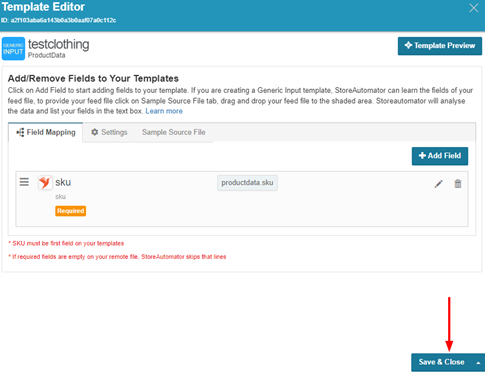Click the Generic Input template icon

[x=13, y=49]
